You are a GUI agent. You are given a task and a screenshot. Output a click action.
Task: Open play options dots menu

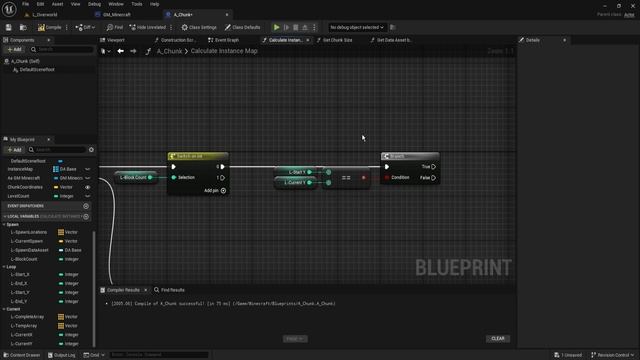(314, 27)
